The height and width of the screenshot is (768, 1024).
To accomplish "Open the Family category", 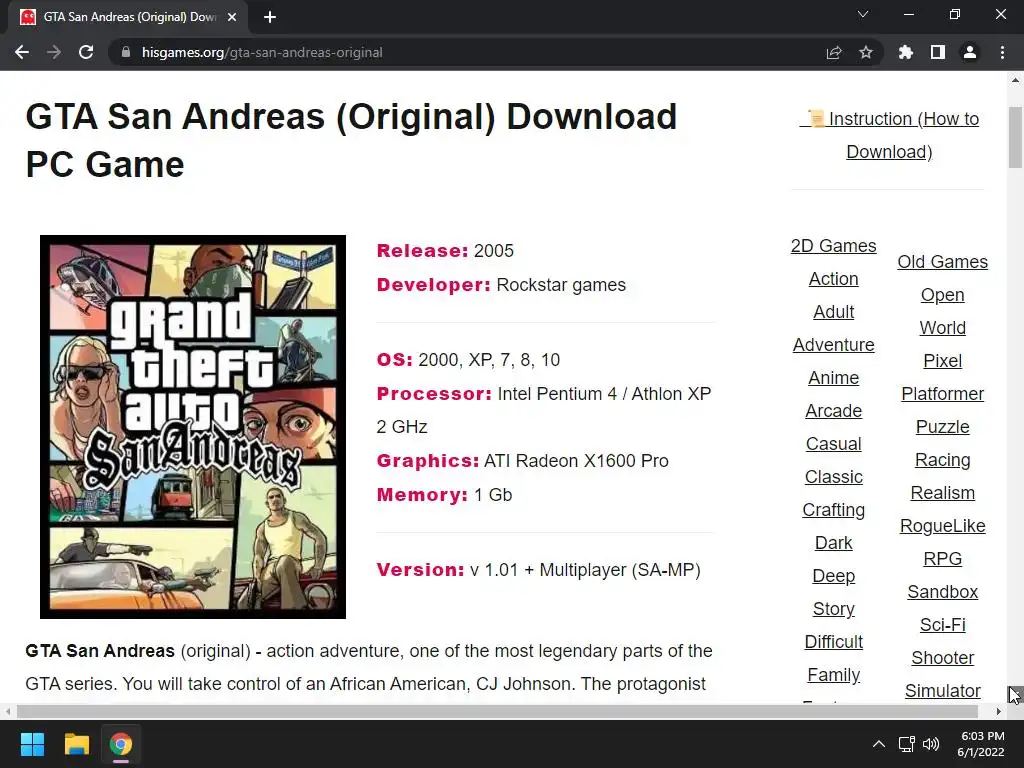I will tap(833, 675).
